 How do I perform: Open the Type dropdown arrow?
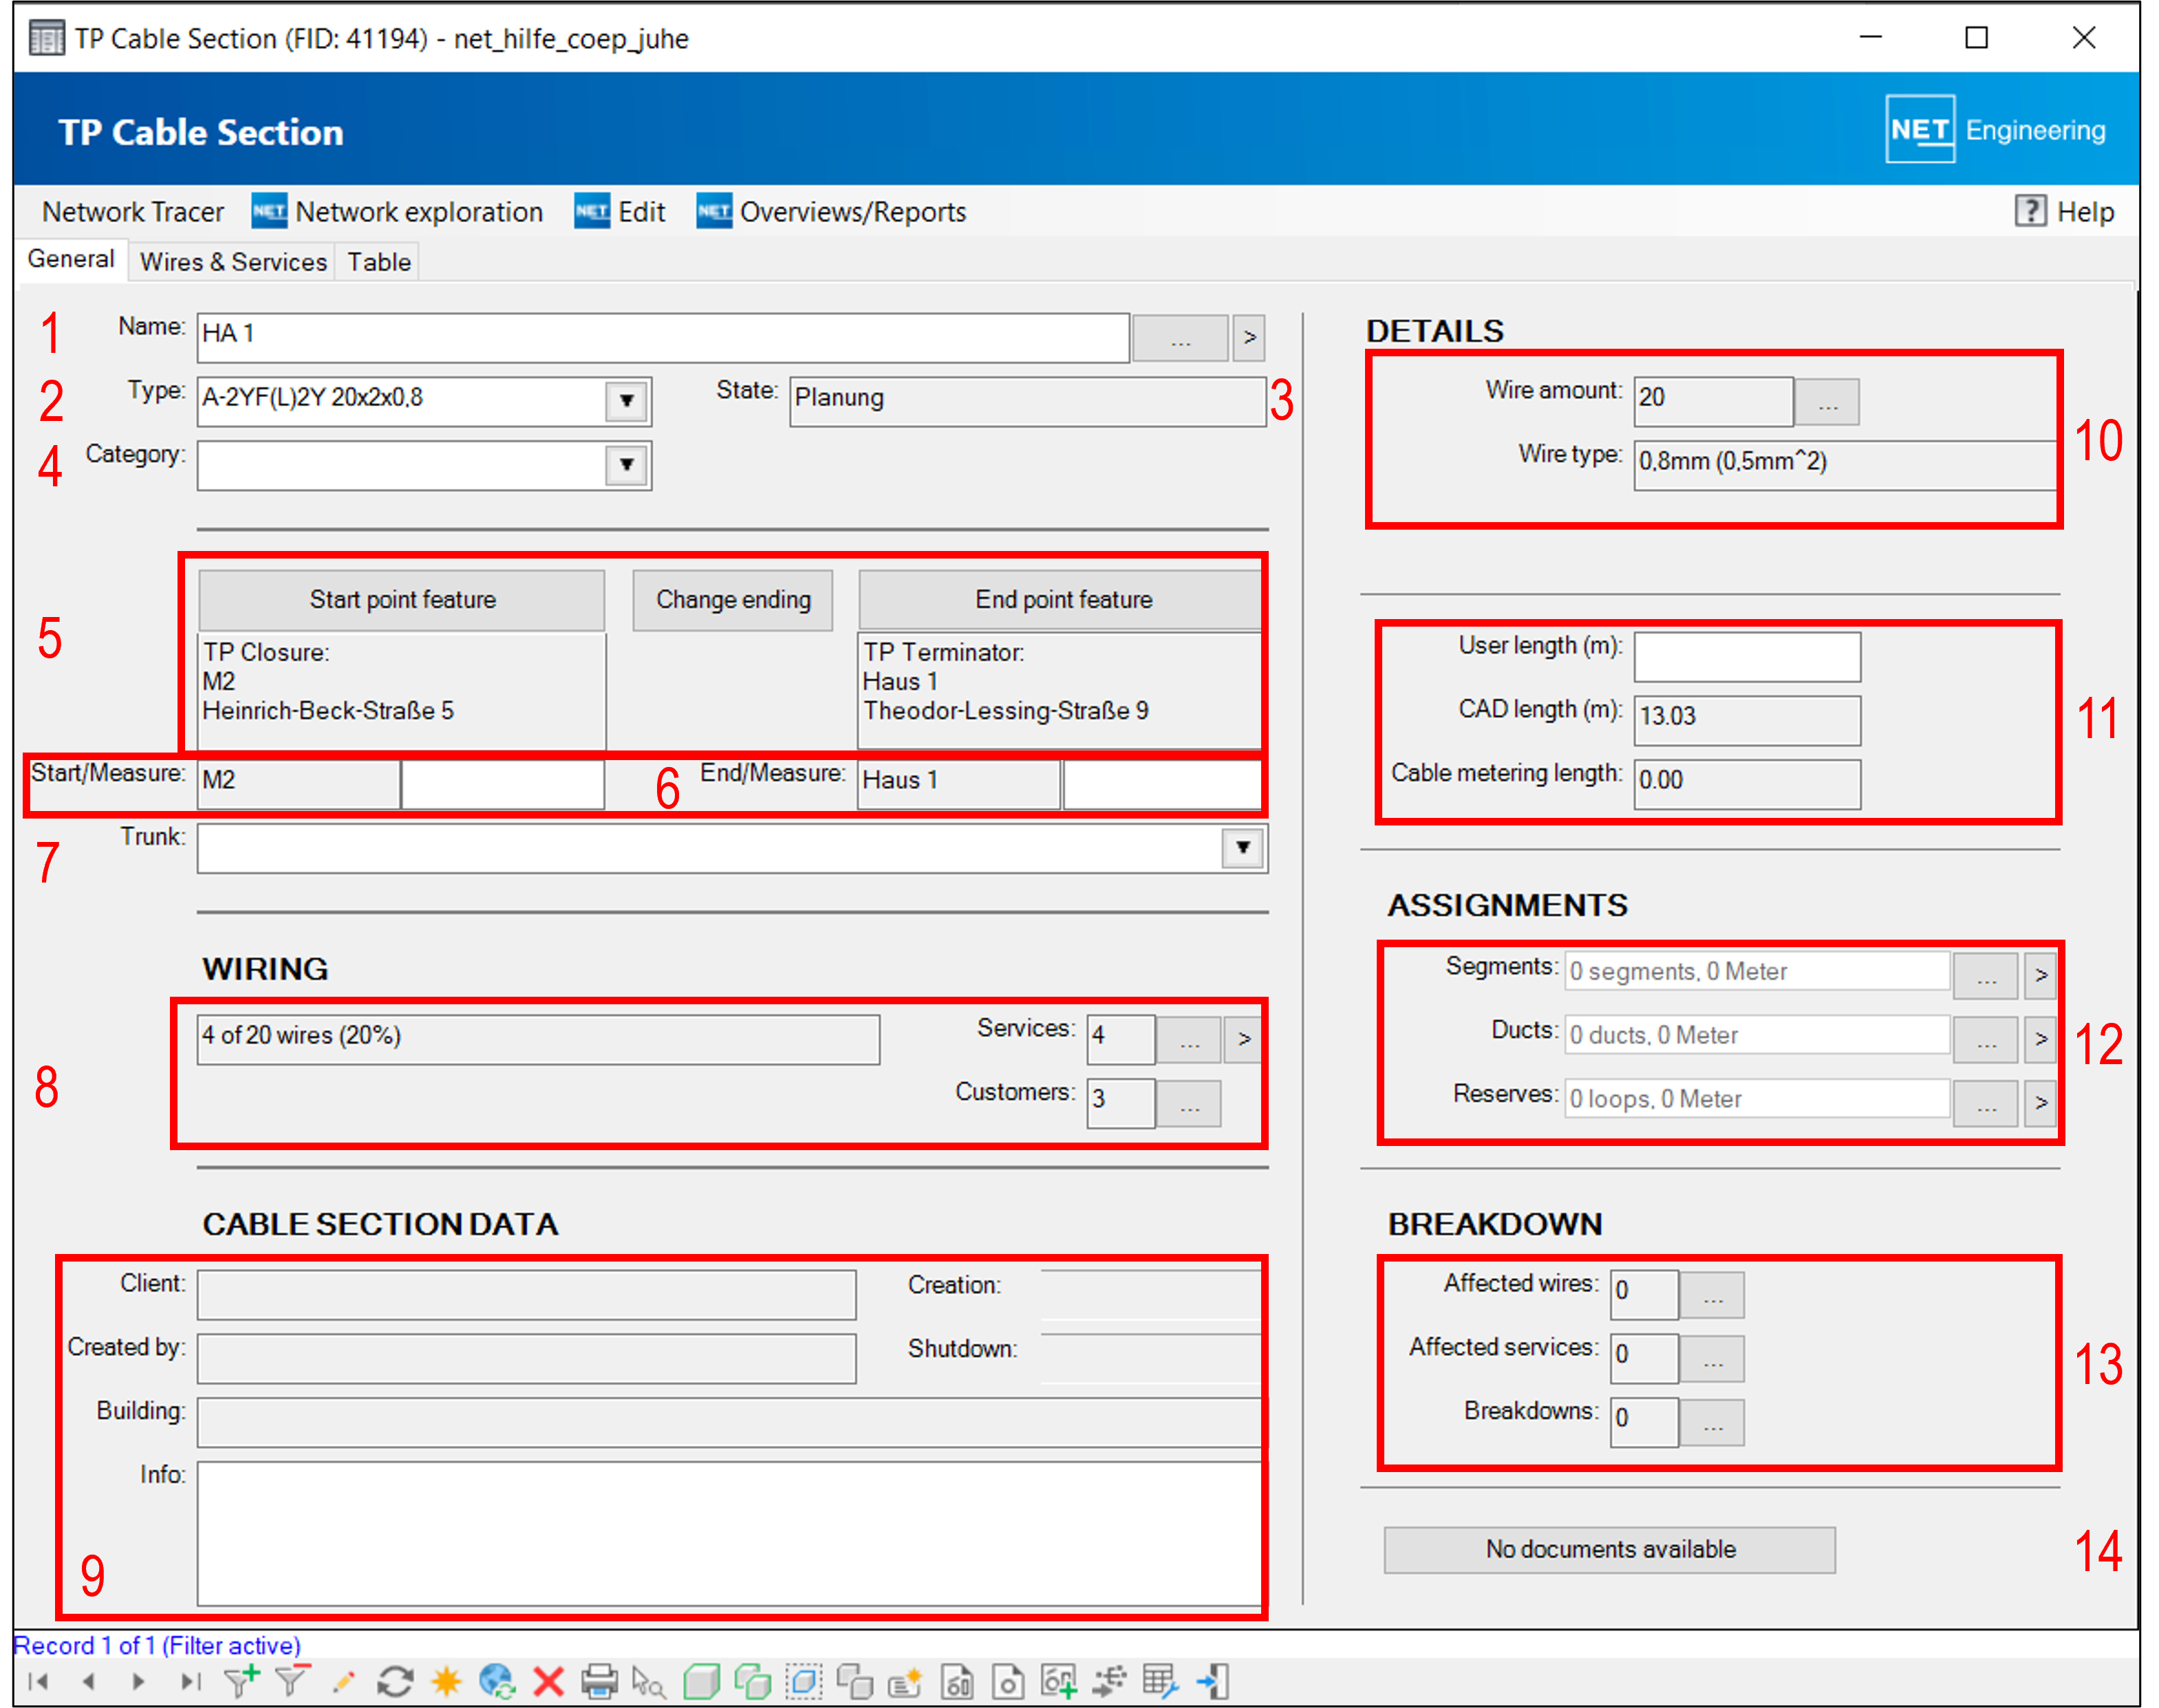(627, 401)
